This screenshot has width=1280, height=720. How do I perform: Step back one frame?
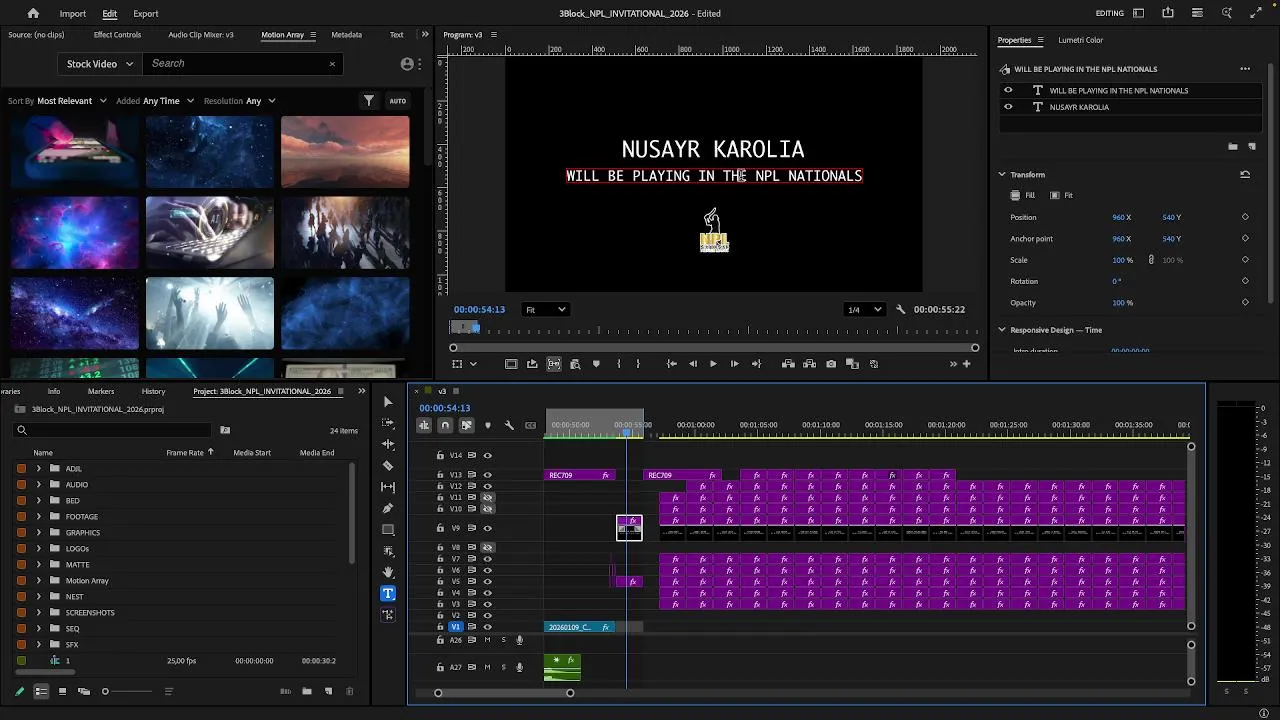pyautogui.click(x=693, y=364)
